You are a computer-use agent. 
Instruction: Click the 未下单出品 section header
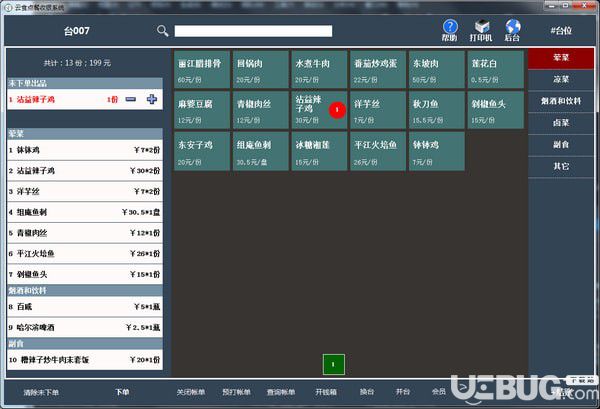click(x=85, y=83)
